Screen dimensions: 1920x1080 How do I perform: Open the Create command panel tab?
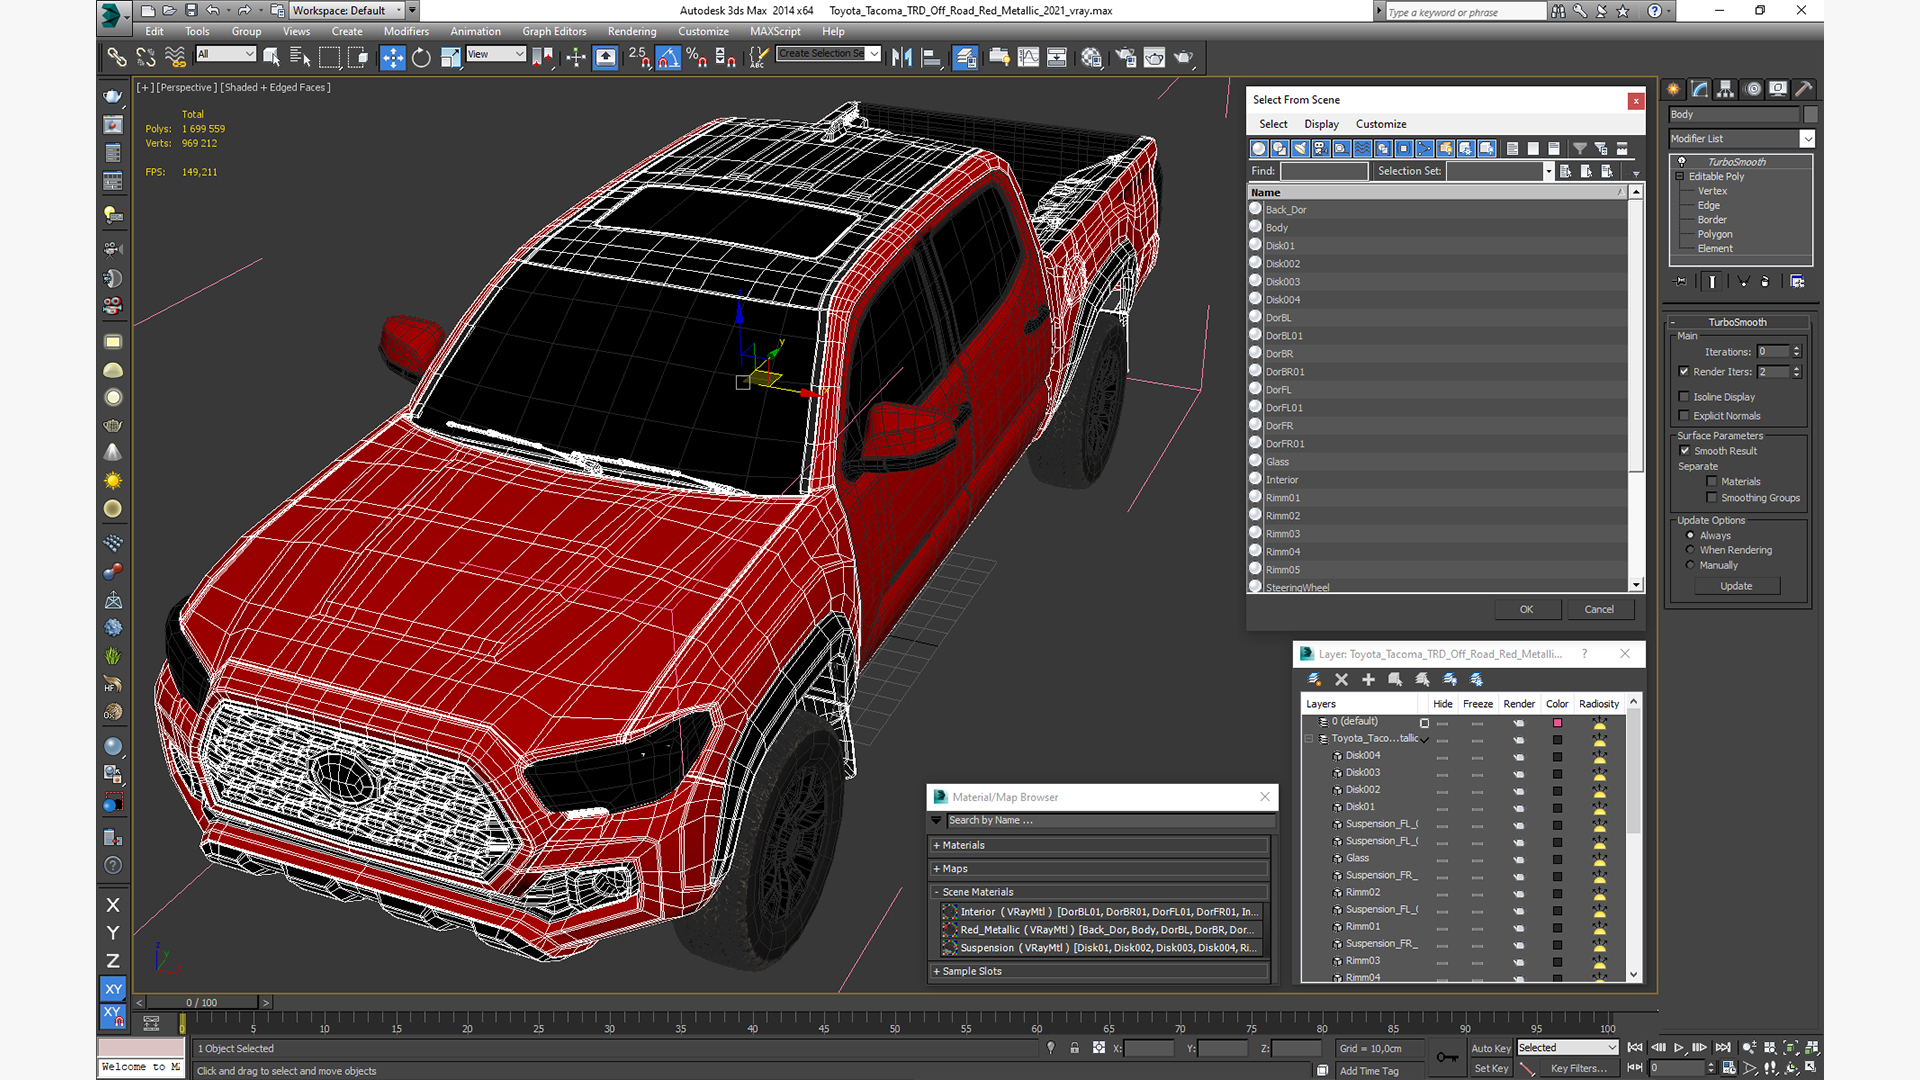pos(1674,89)
